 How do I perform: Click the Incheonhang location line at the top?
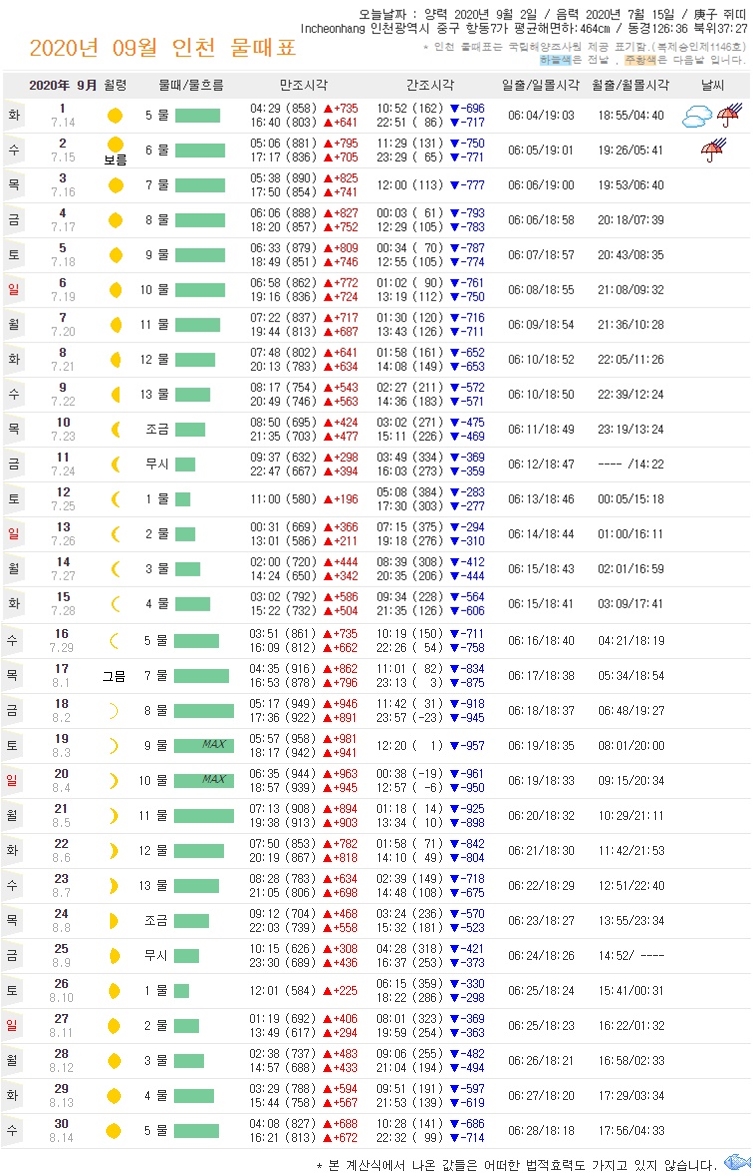coord(524,28)
